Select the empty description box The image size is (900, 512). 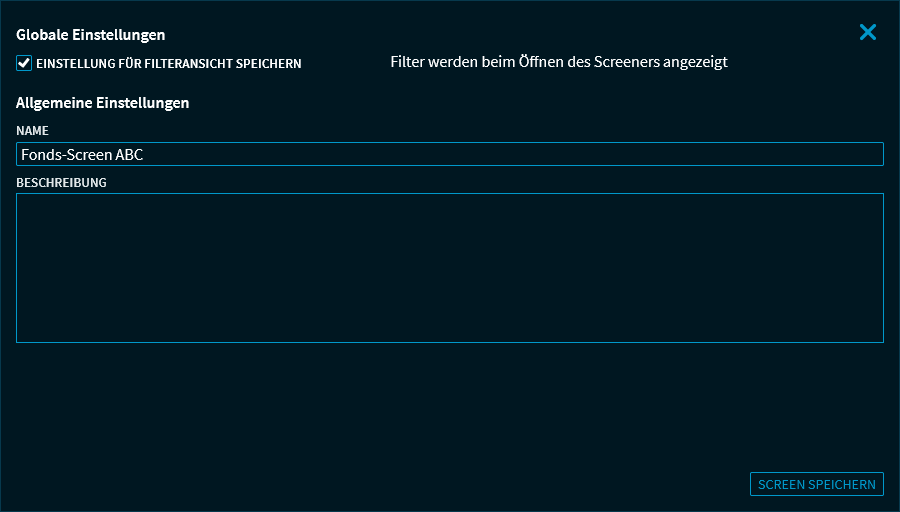pyautogui.click(x=450, y=268)
